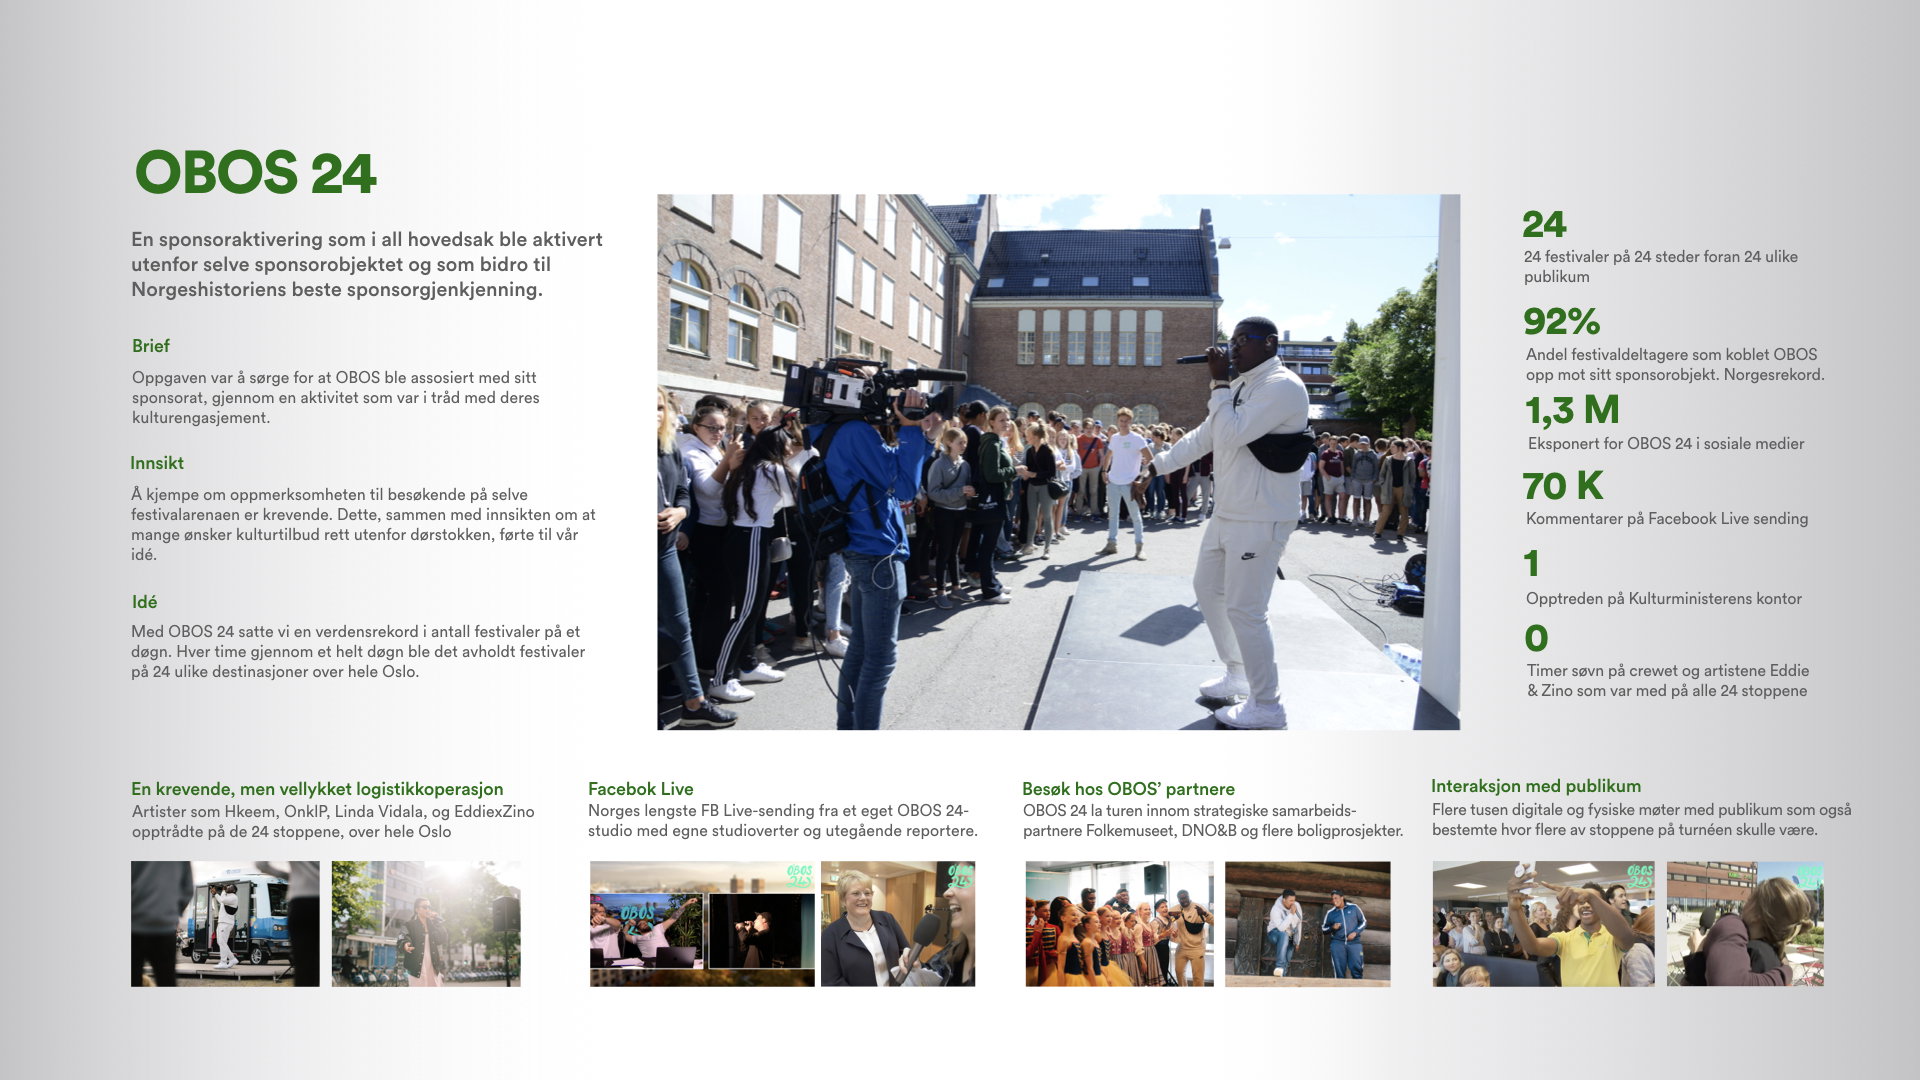Select the caption 'Kommentarer på Facebook Live sending'
Screen dimensions: 1920x1080
[1667, 518]
